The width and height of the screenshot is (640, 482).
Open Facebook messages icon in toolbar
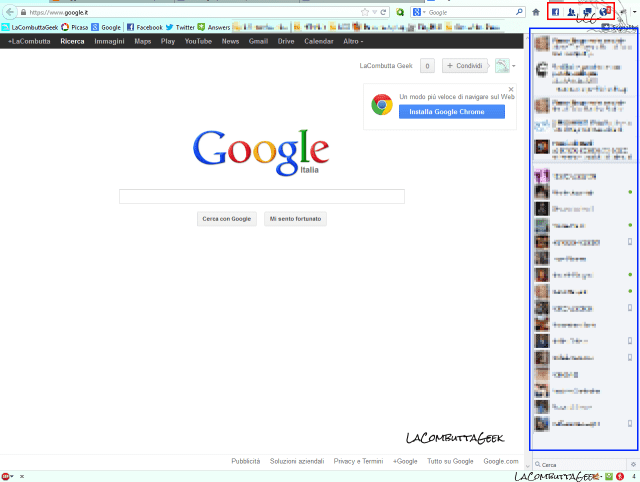point(587,12)
